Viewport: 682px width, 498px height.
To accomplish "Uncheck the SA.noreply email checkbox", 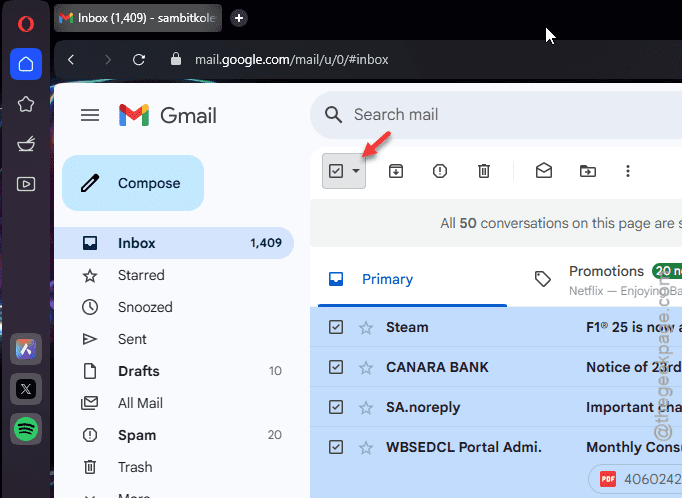I will click(x=336, y=407).
